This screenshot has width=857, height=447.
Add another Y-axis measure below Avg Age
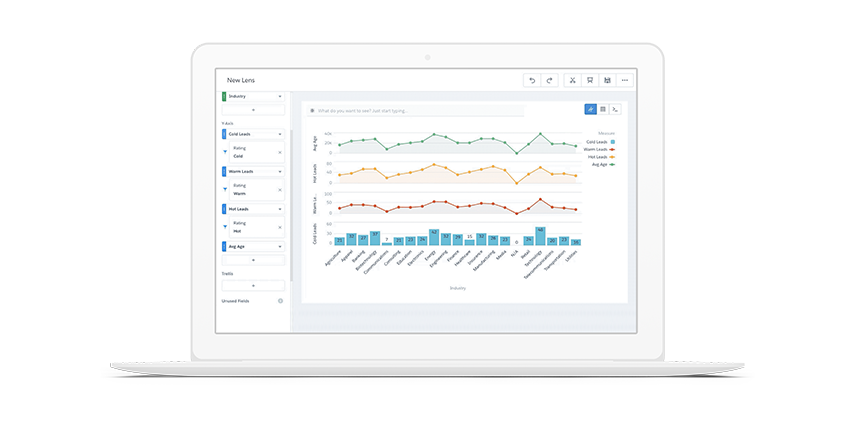(x=253, y=259)
